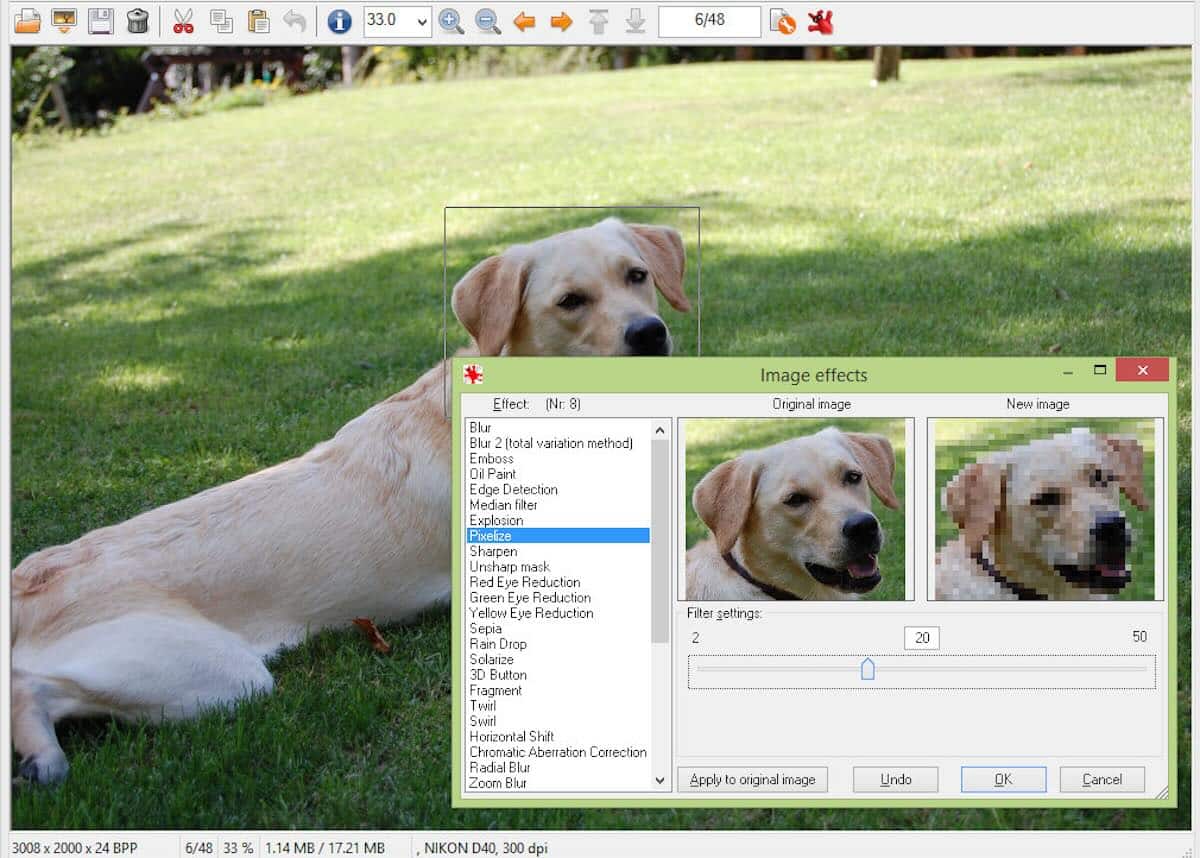The image size is (1200, 858).
Task: Open the Slideshow toolbar icon
Action: (x=63, y=21)
